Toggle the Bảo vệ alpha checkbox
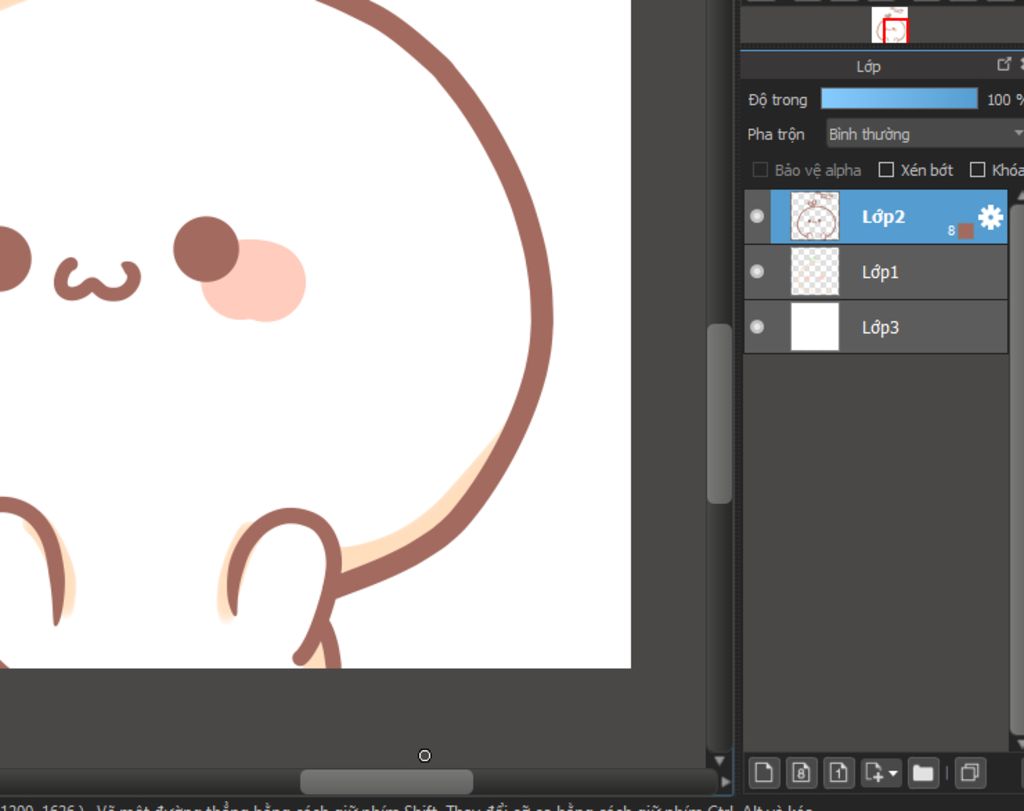This screenshot has height=811, width=1024. click(760, 170)
